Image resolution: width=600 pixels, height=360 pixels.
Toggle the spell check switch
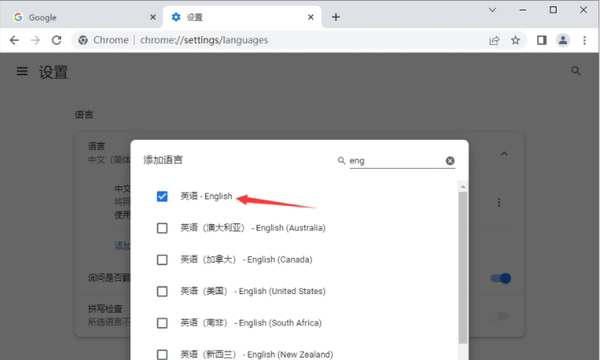tap(499, 316)
